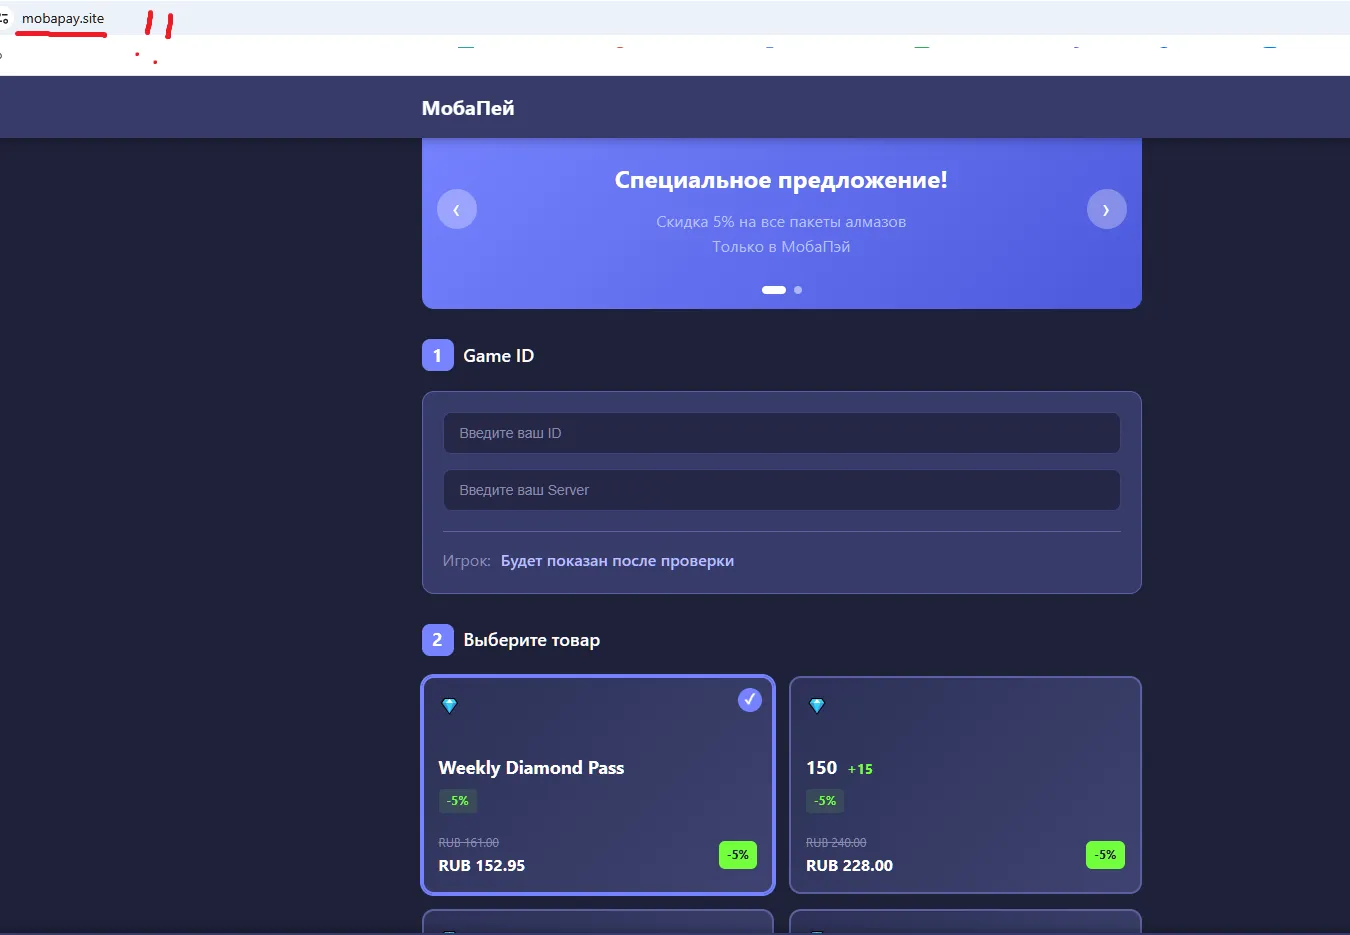Select the 150 +15 diamonds package
The width and height of the screenshot is (1350, 935).
click(x=965, y=785)
